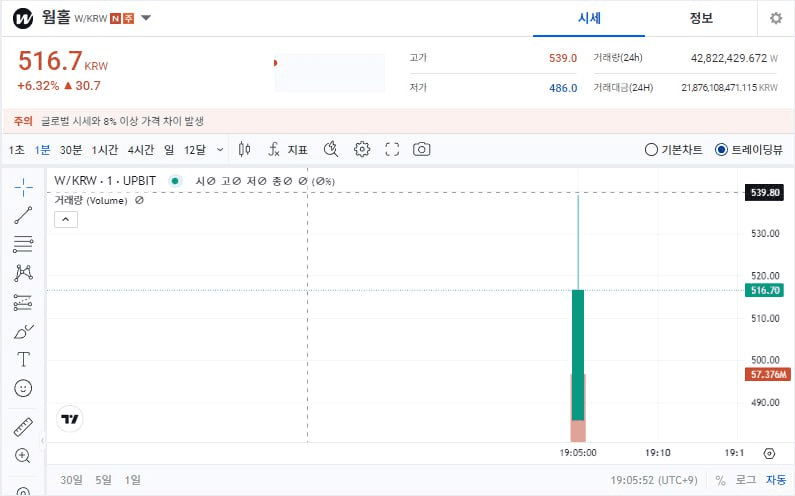Toggle the 로그 log scale
The image size is (795, 496).
pos(746,479)
